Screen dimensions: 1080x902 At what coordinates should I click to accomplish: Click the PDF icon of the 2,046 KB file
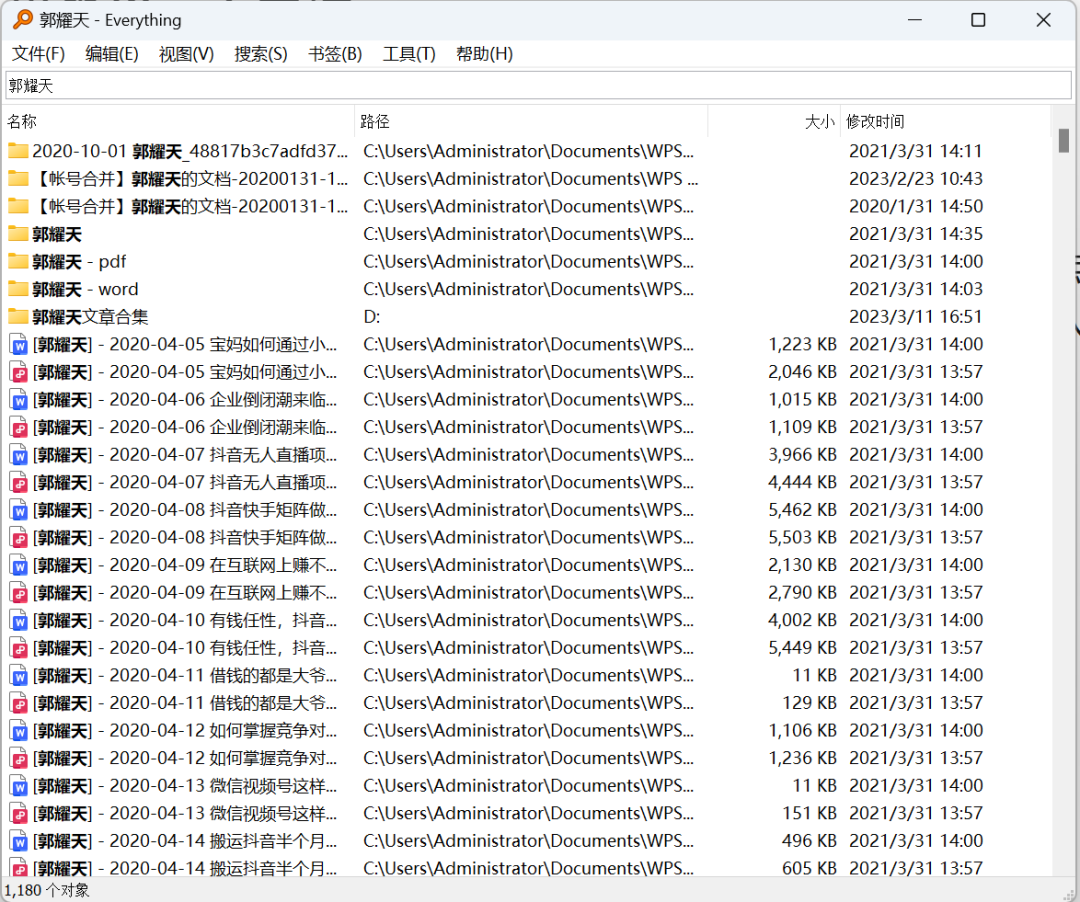(18, 372)
